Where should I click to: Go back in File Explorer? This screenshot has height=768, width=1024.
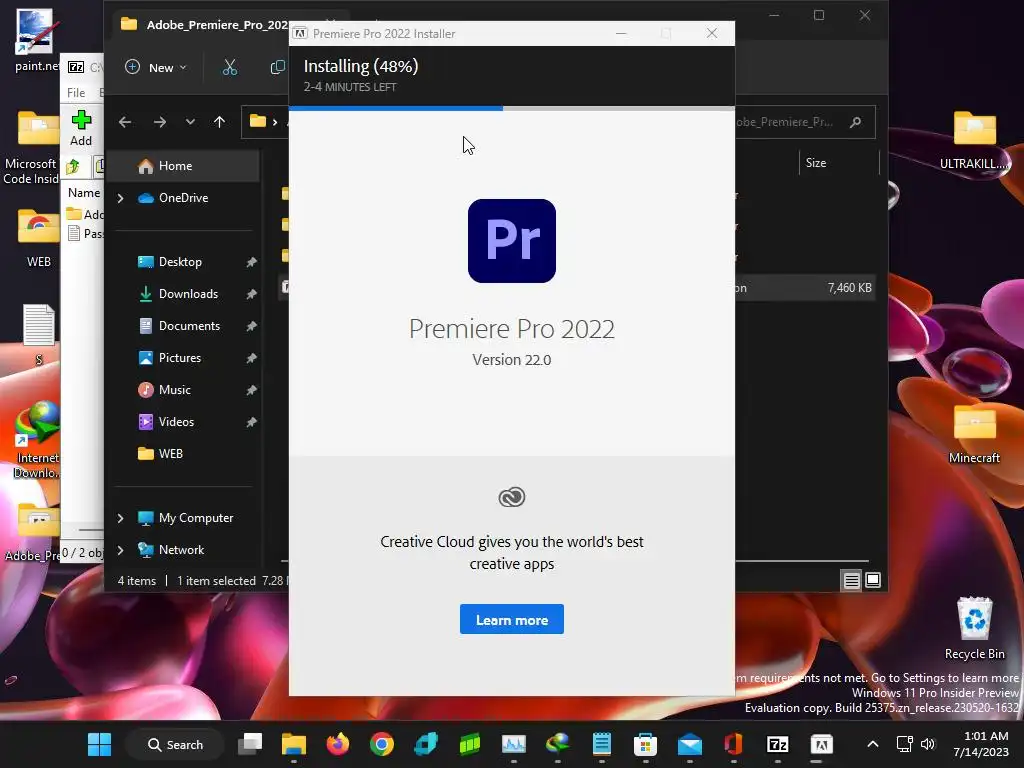(125, 121)
